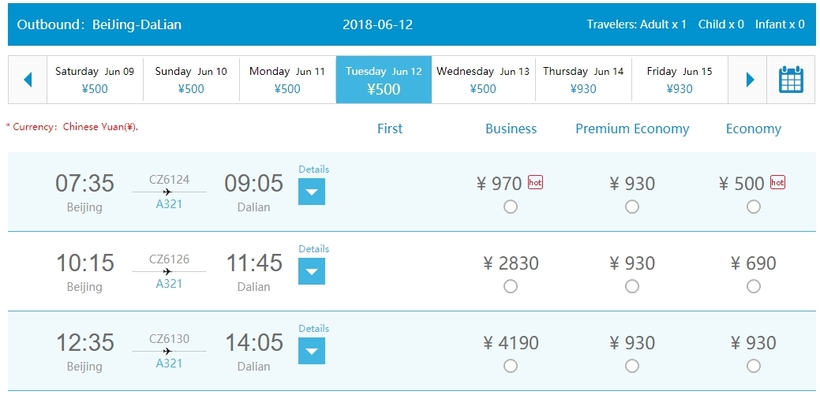Click the hot badge beside ¥500 economy fare
Screen dimensions: 820x395
pyautogui.click(x=778, y=182)
